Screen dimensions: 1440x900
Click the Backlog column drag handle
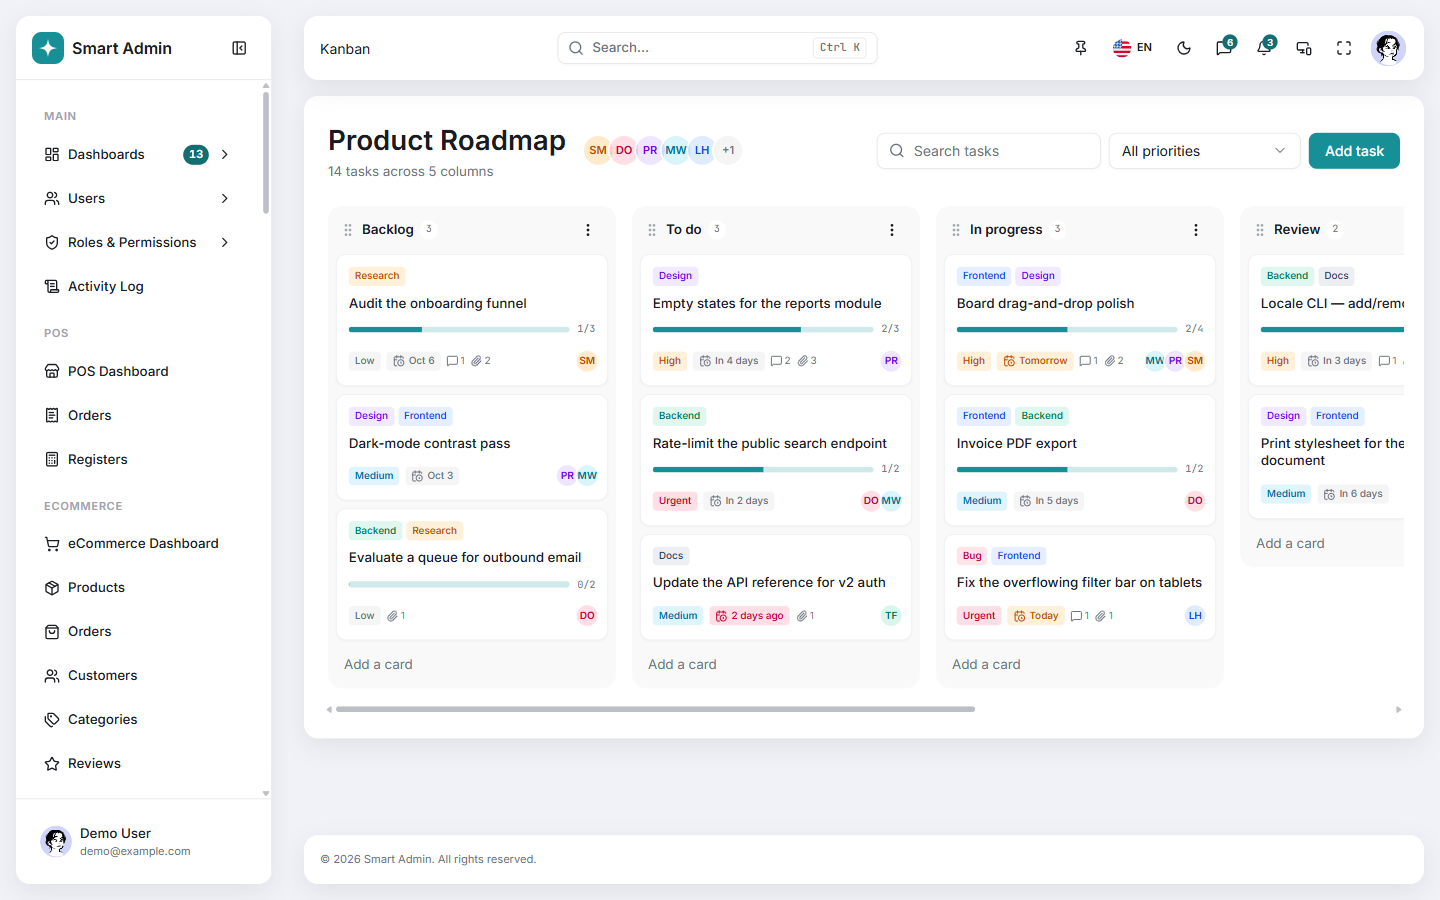click(348, 230)
